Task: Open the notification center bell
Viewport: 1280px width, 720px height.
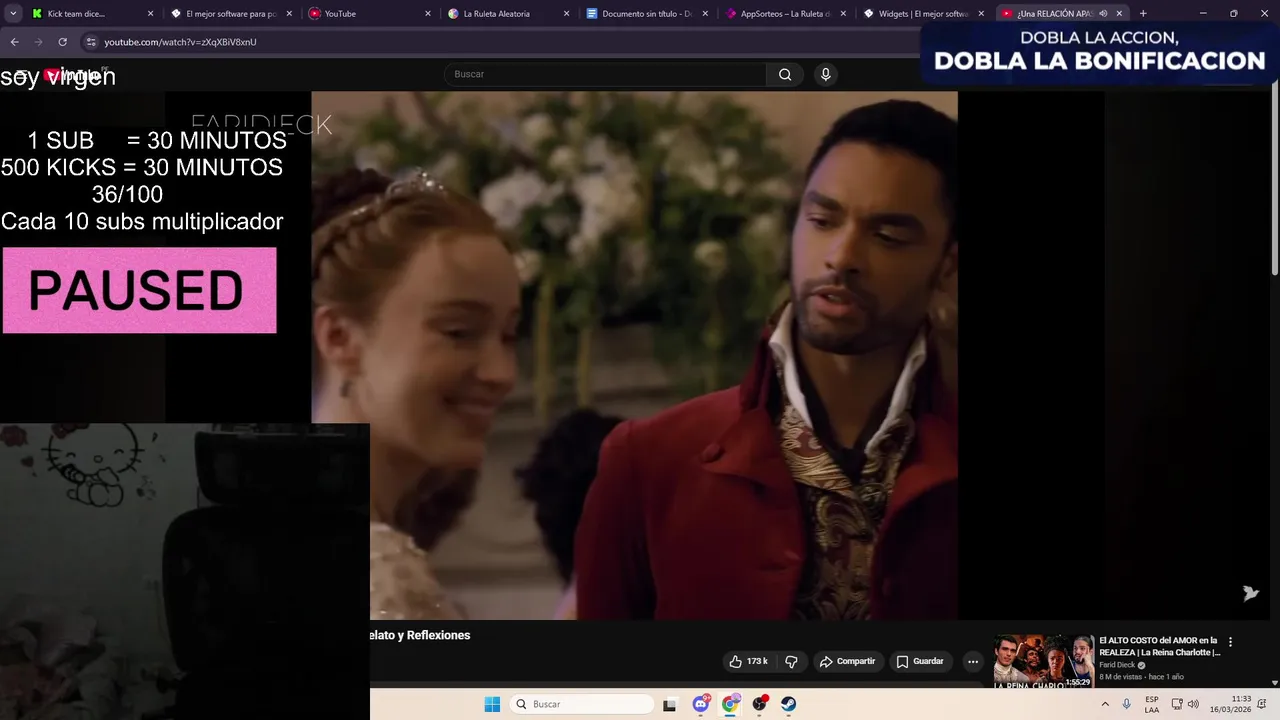Action: coord(1262,704)
